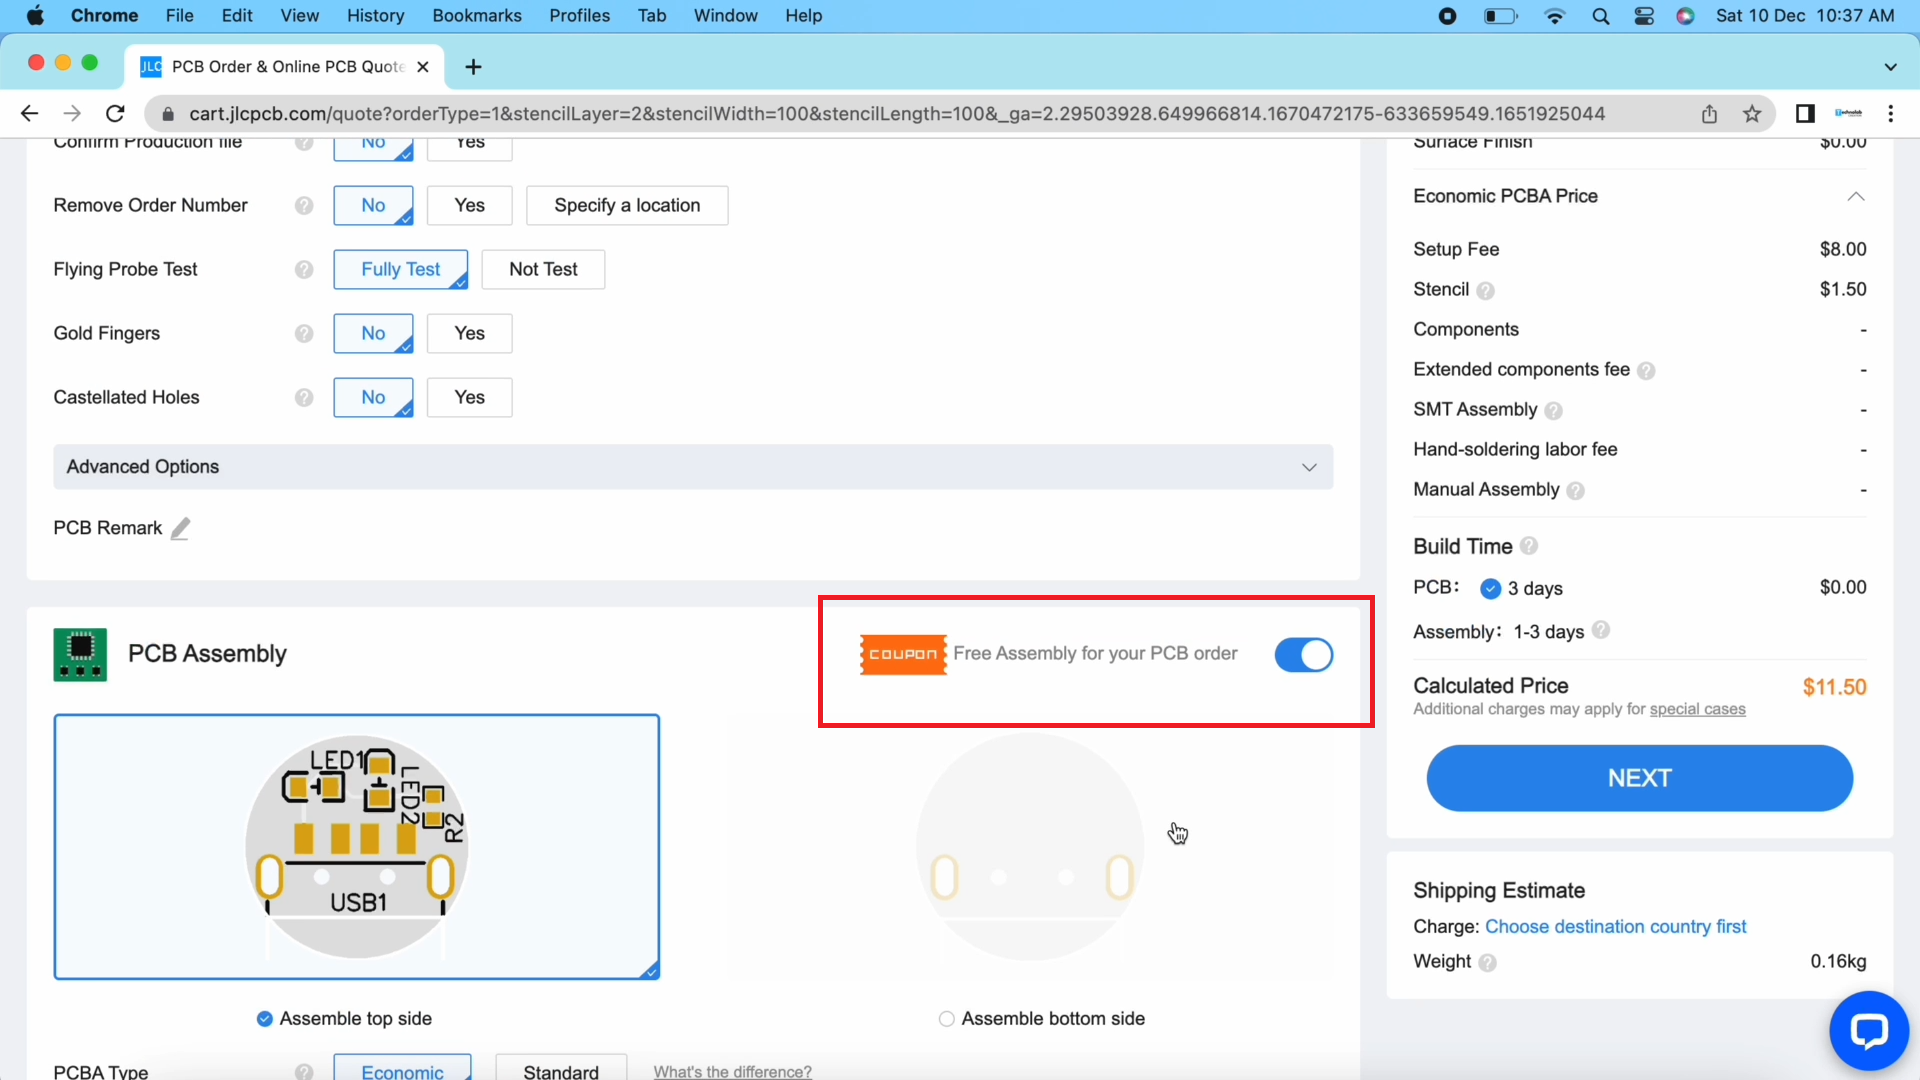Show help for shipping Weight
Screen dimensions: 1920x1080
(x=1488, y=963)
